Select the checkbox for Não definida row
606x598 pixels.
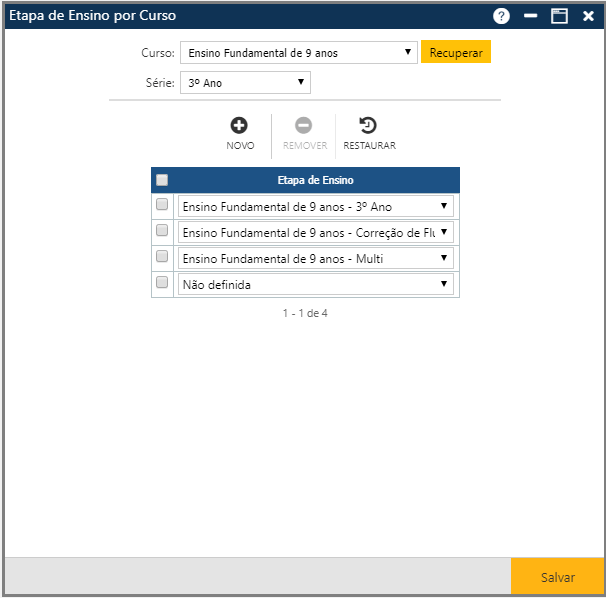(x=162, y=283)
